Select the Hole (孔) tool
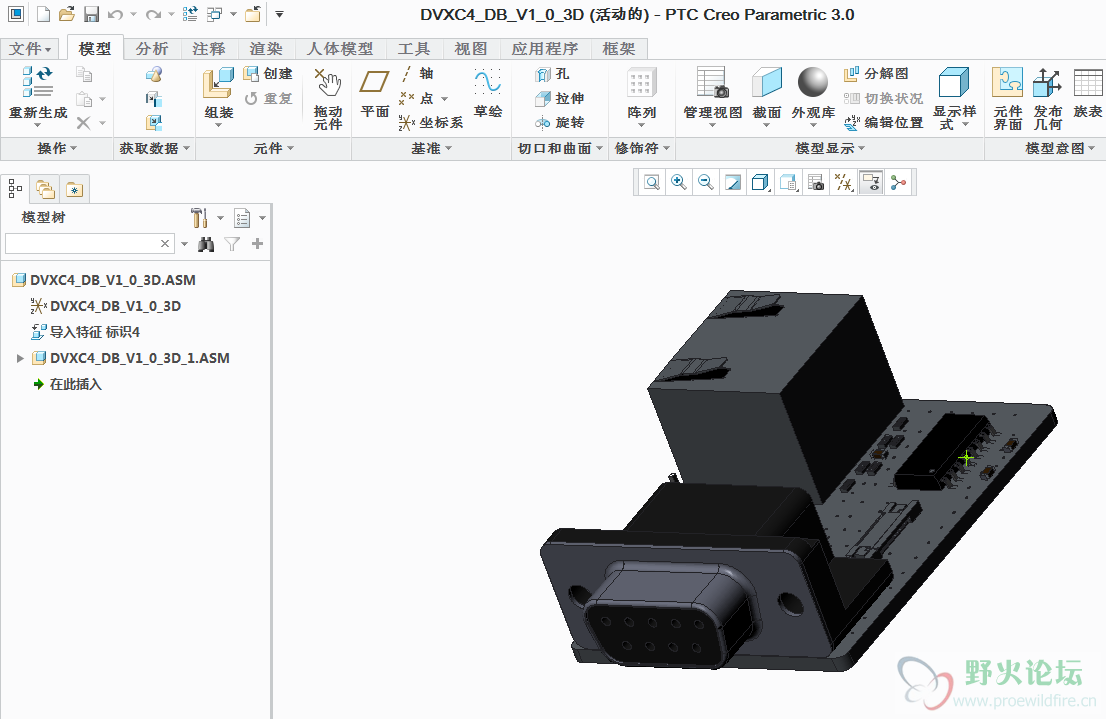Viewport: 1106px width, 719px height. point(552,74)
